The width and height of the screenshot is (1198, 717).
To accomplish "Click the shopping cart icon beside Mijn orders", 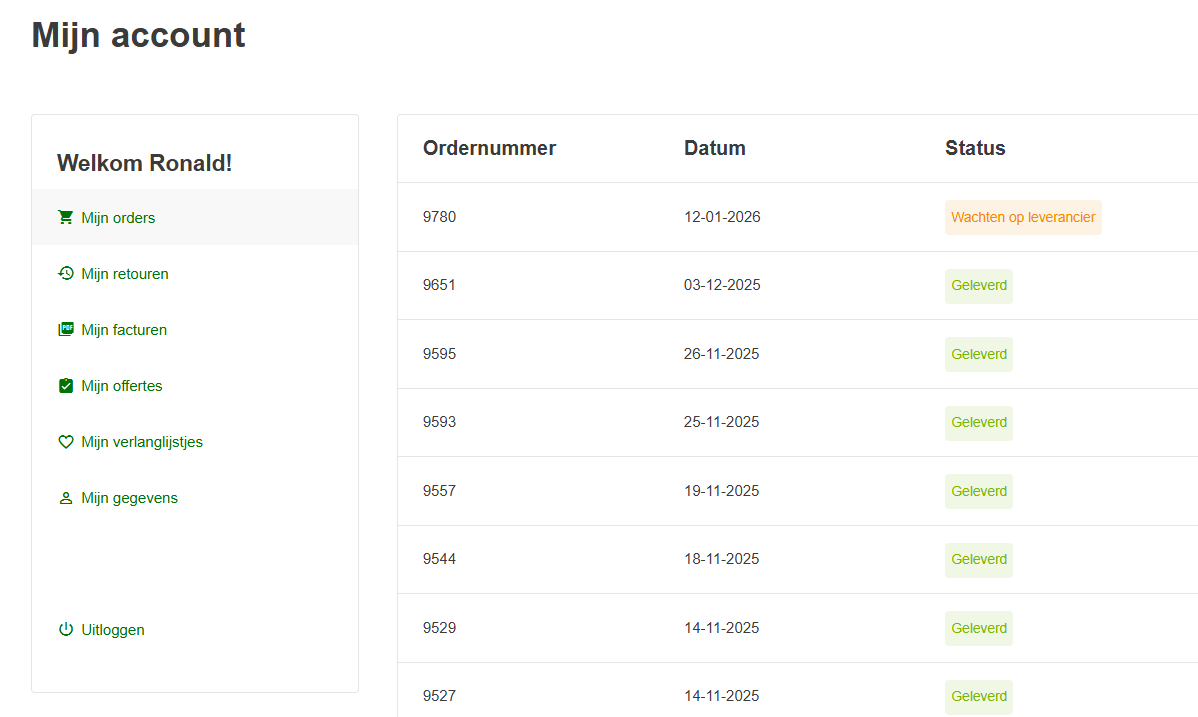I will pyautogui.click(x=66, y=218).
